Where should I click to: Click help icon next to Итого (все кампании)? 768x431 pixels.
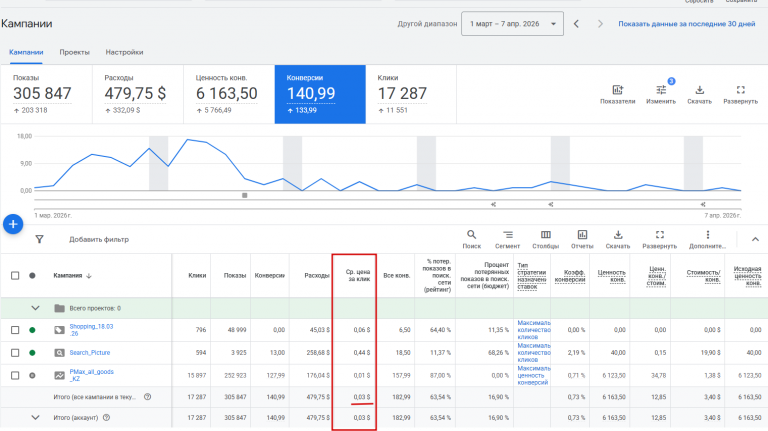147,397
